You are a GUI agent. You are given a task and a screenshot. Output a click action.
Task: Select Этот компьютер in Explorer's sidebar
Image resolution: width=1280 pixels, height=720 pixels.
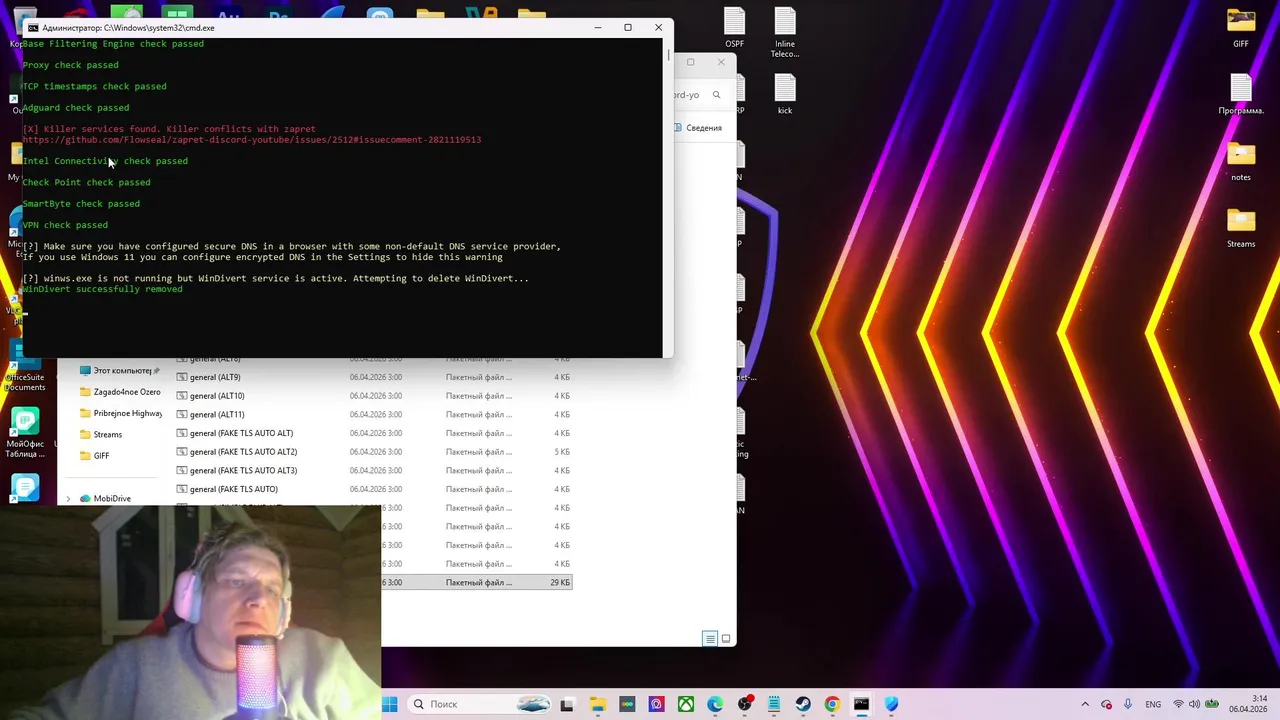(120, 371)
